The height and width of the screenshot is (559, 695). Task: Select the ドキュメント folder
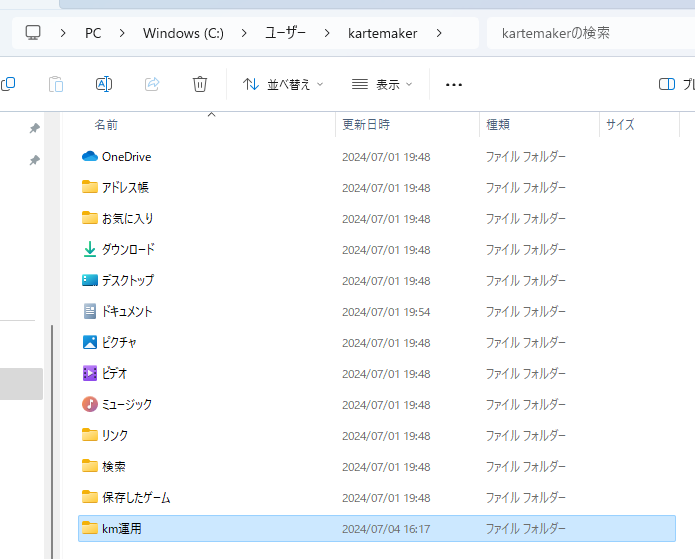[x=126, y=311]
